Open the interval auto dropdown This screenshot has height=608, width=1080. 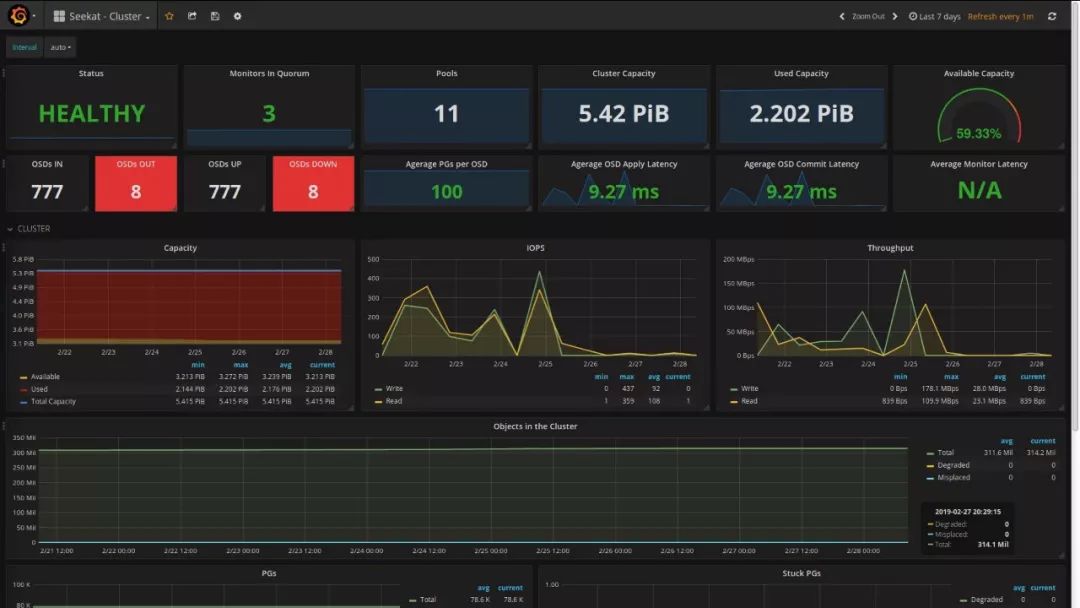[x=60, y=48]
